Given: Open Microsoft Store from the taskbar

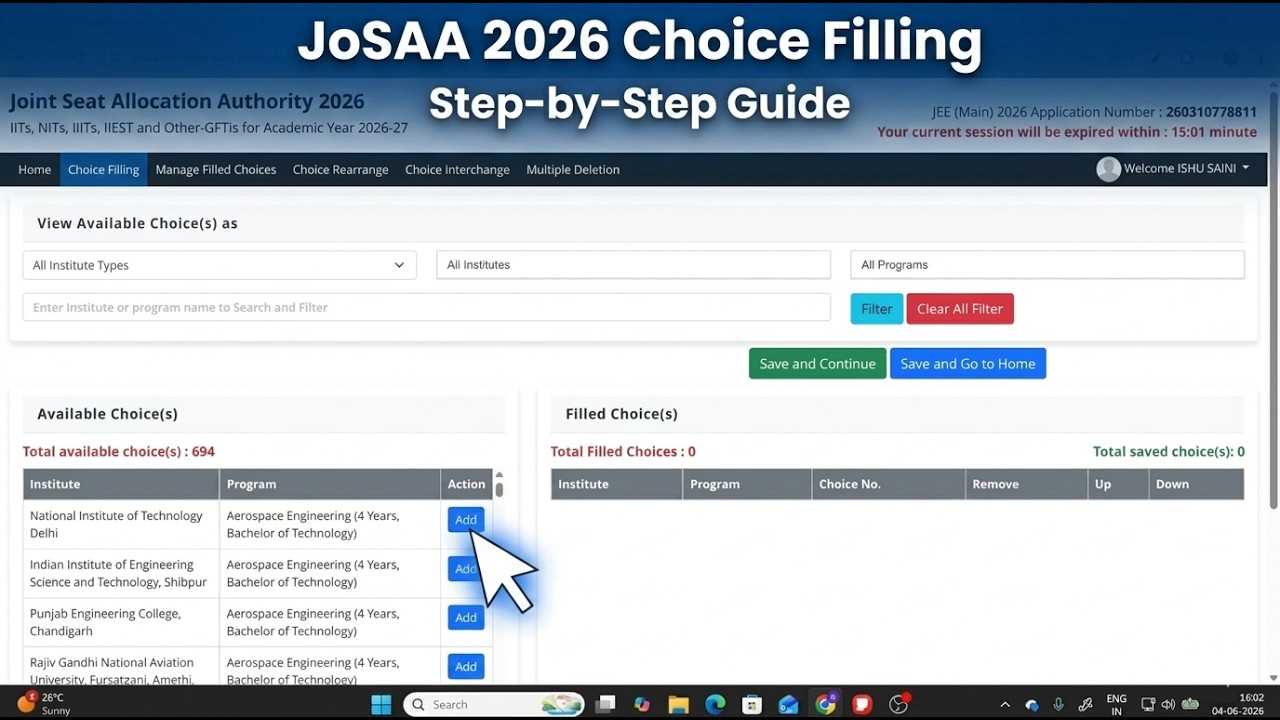Looking at the screenshot, I should (x=752, y=704).
